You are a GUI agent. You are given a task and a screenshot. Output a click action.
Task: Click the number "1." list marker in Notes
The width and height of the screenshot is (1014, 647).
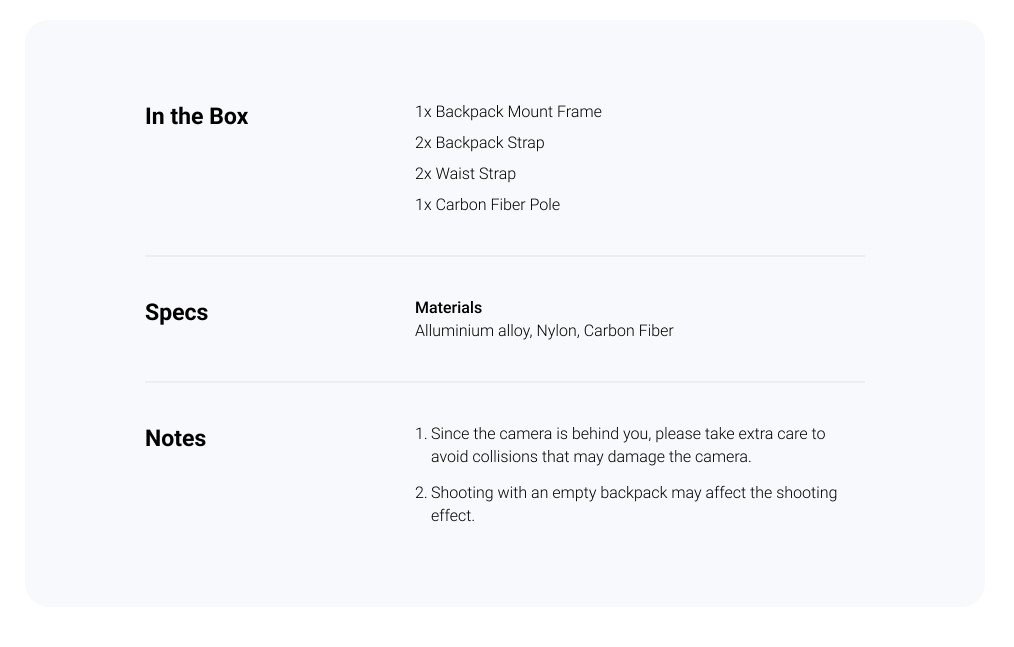click(421, 433)
